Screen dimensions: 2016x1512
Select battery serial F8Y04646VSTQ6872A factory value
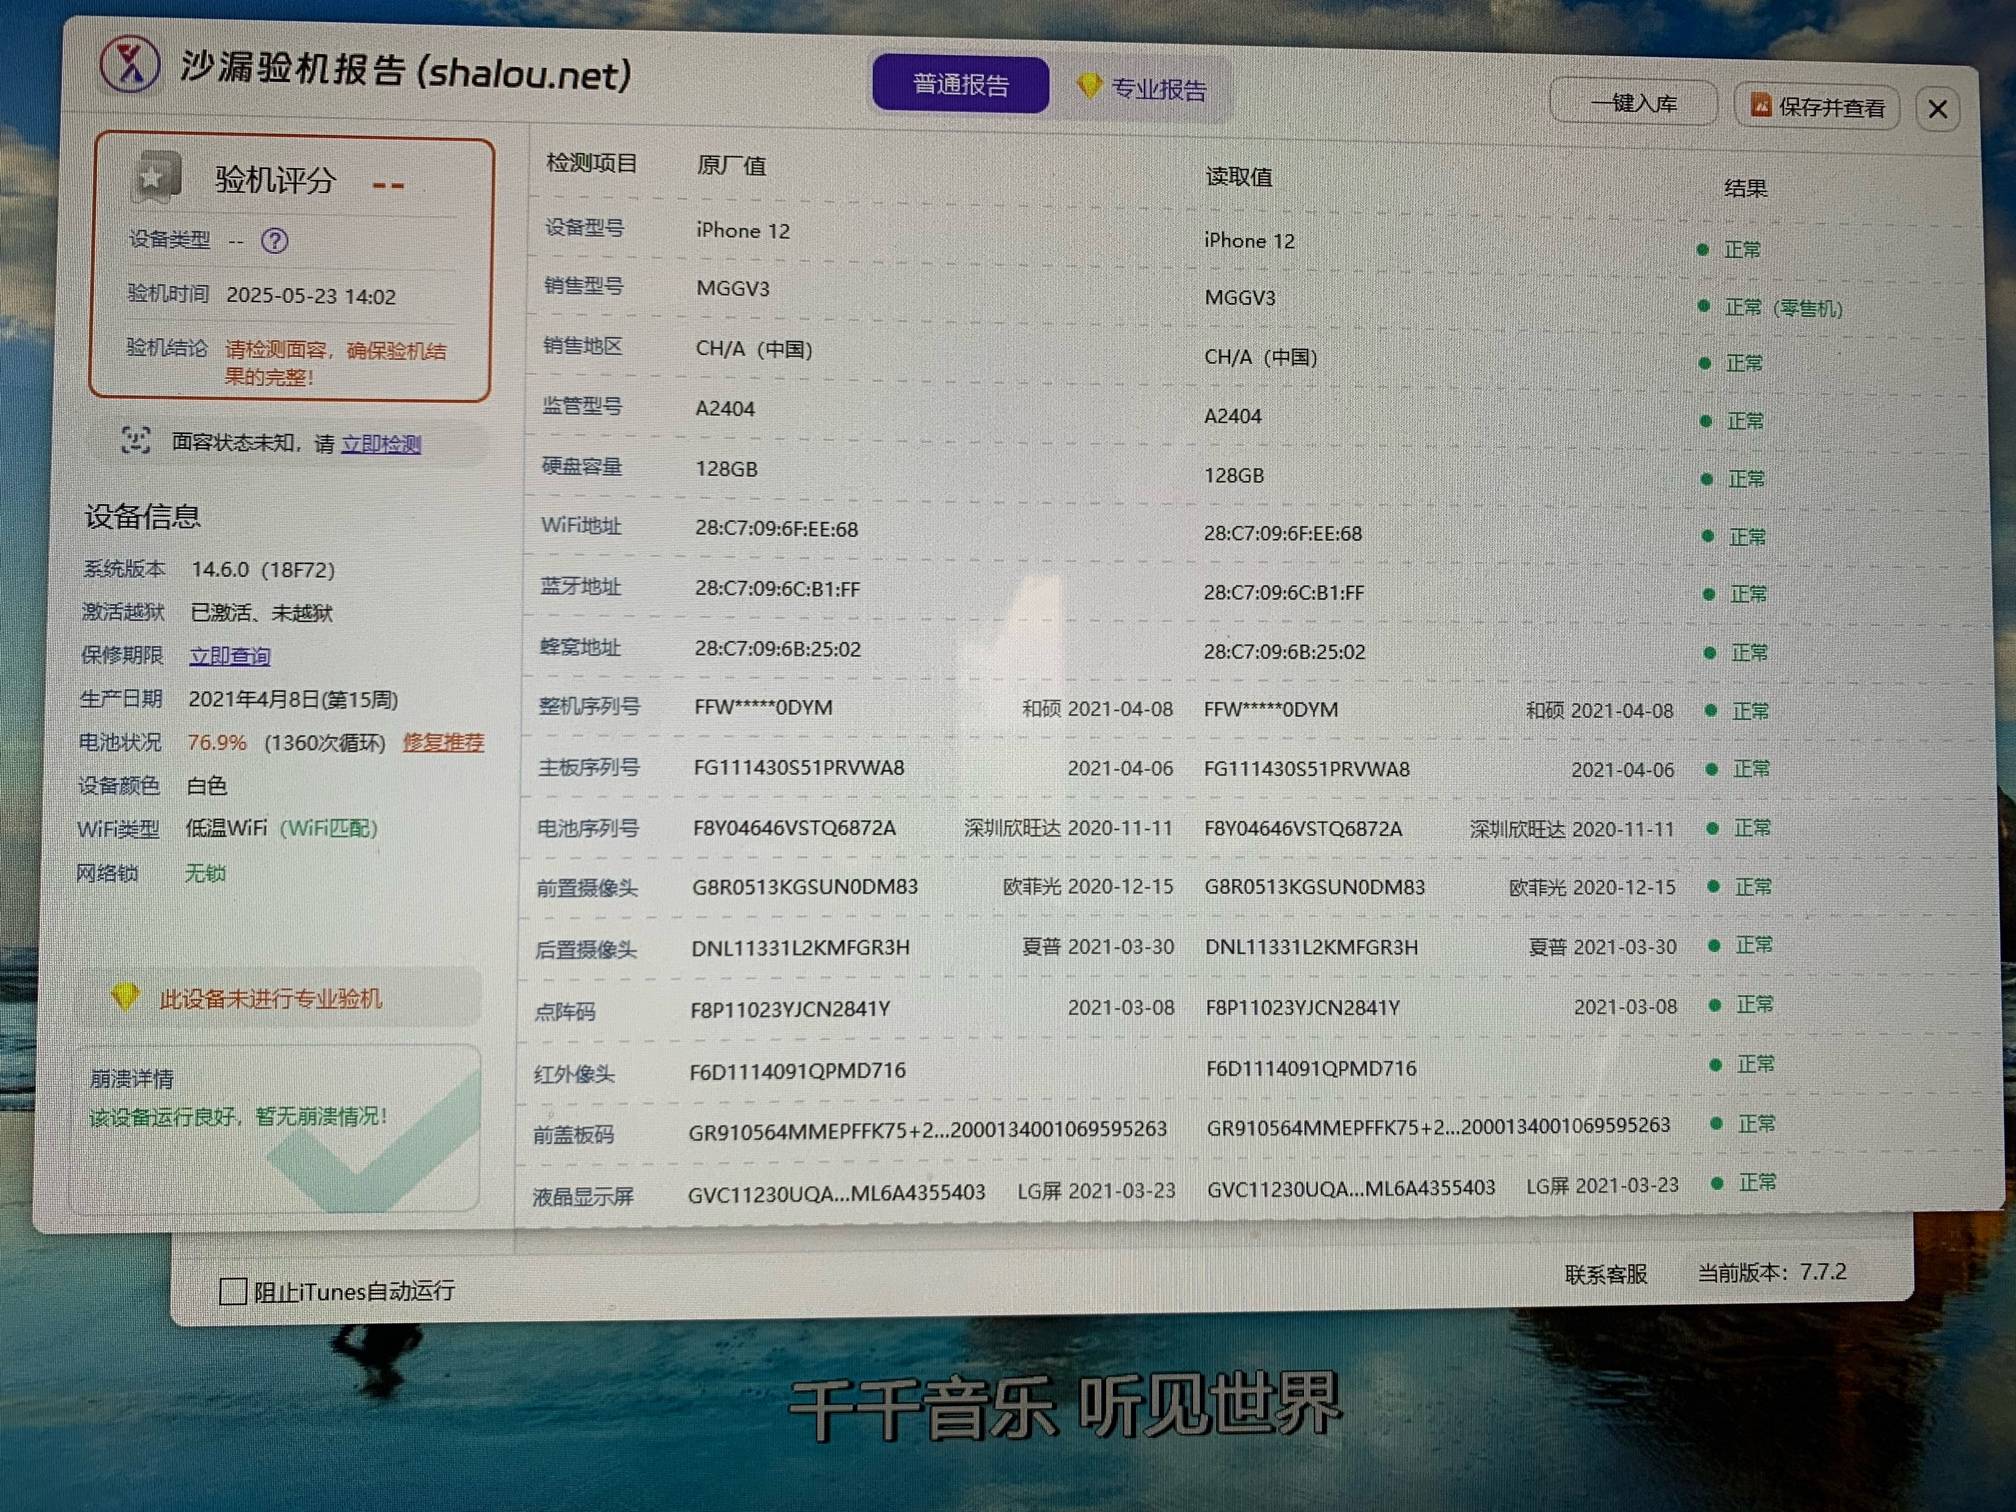coord(794,828)
